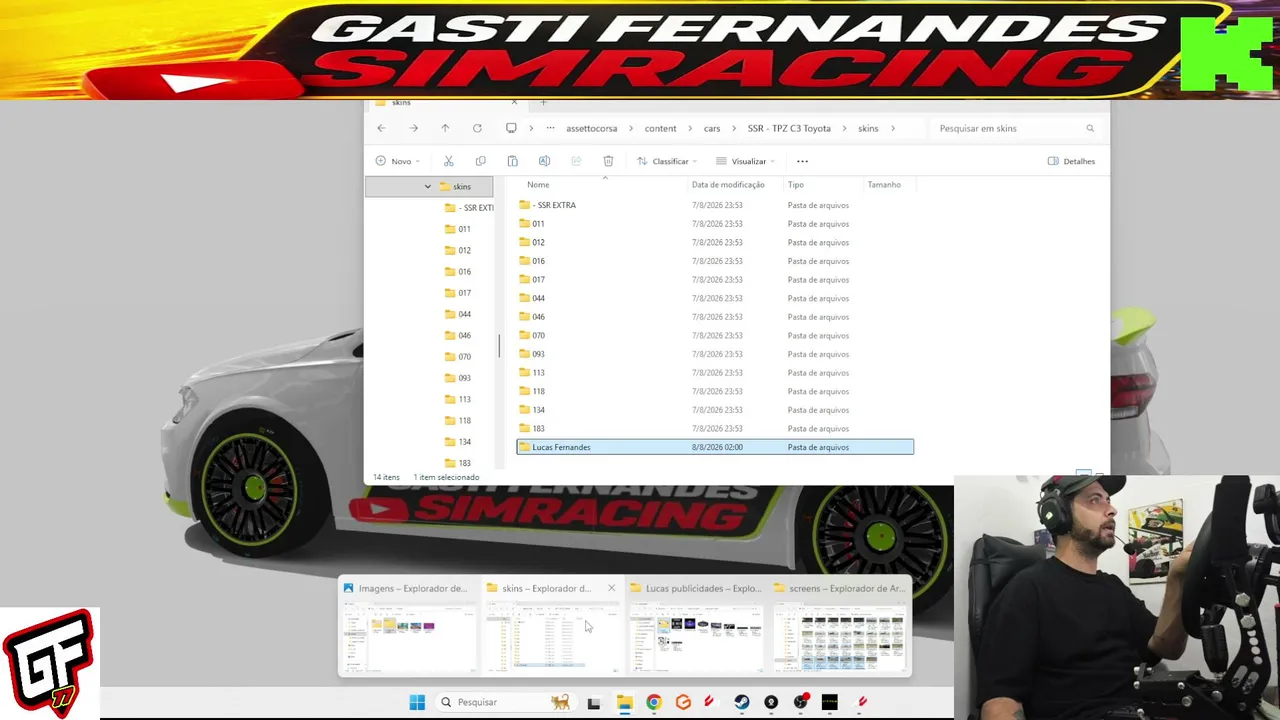The width and height of the screenshot is (1280, 720).
Task: Click the Copy icon in Explorer toolbar
Action: click(480, 161)
